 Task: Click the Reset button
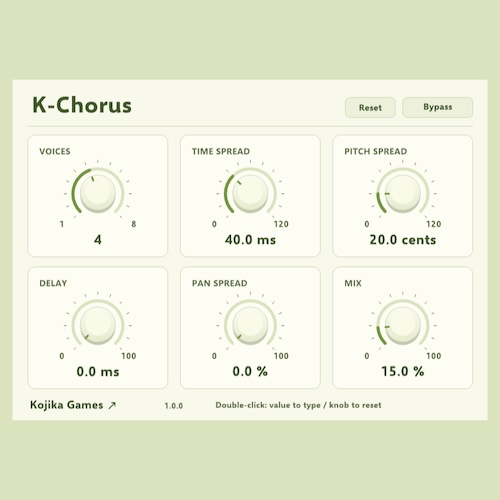370,108
